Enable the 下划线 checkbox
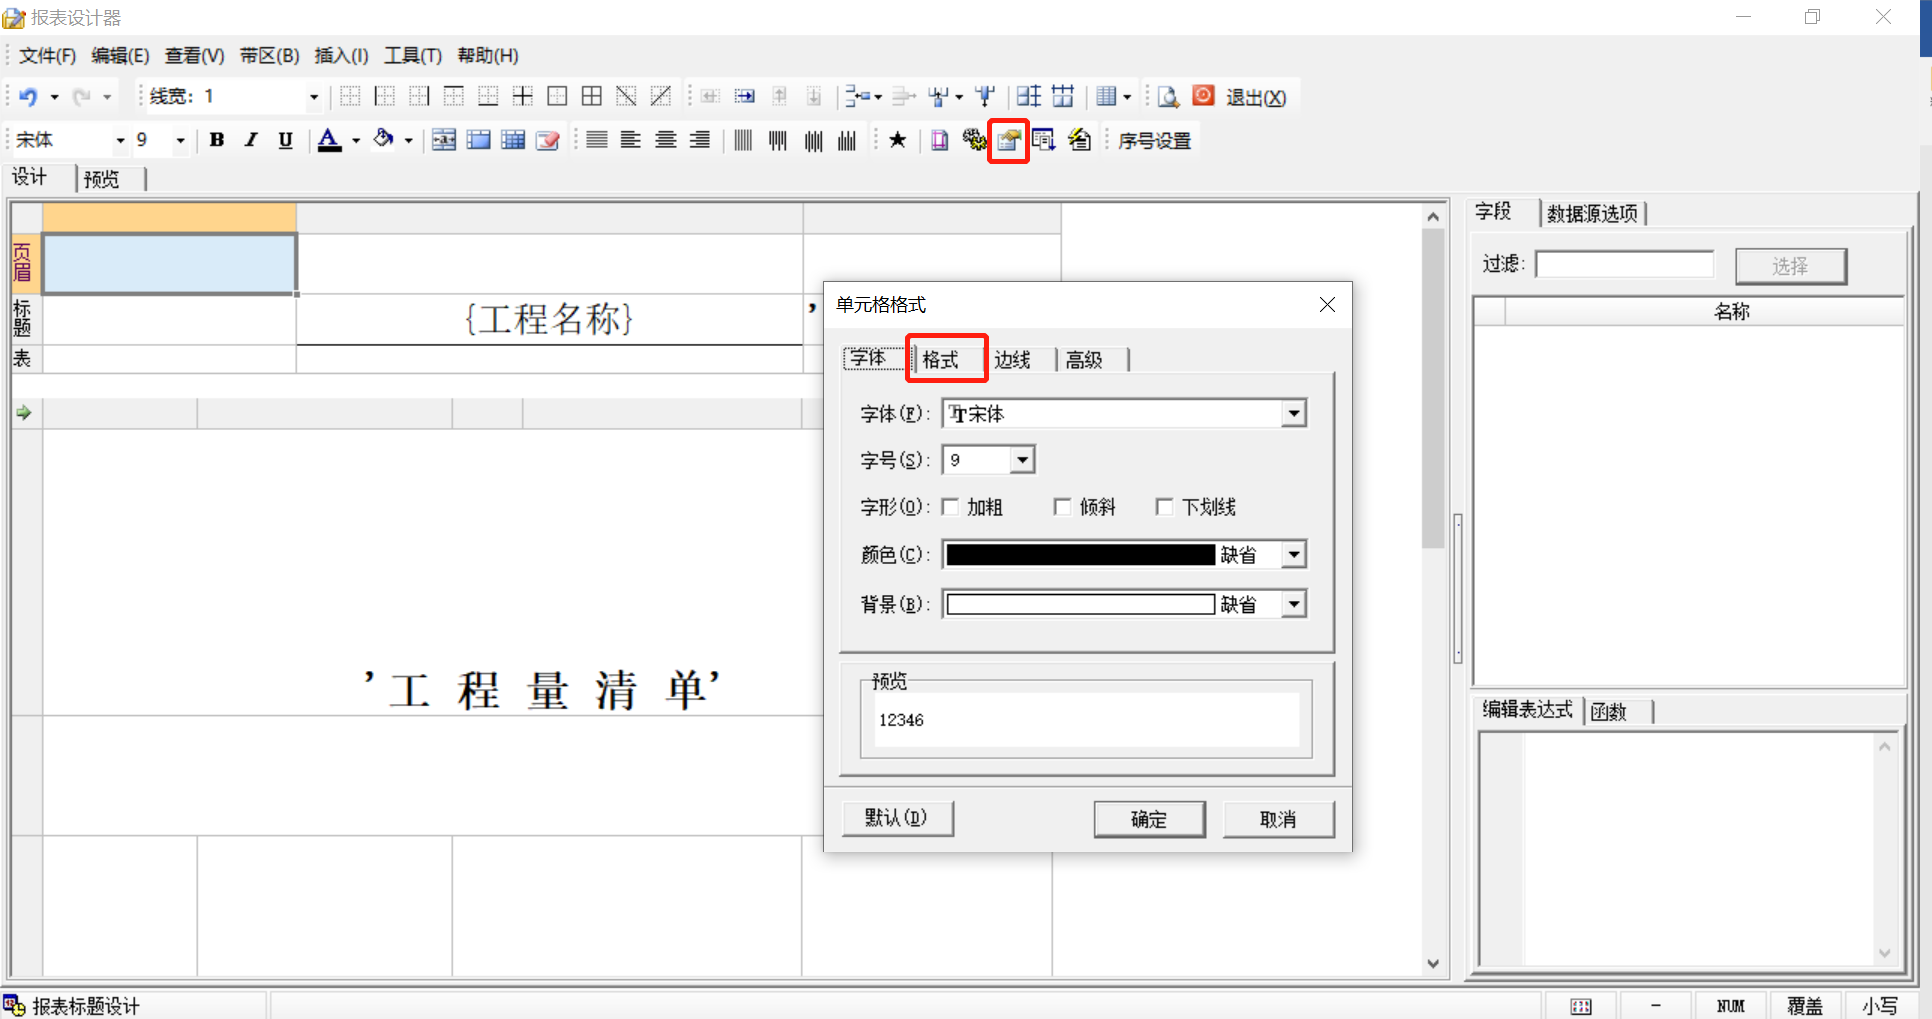Screen dimensions: 1932x1019 tap(1164, 507)
